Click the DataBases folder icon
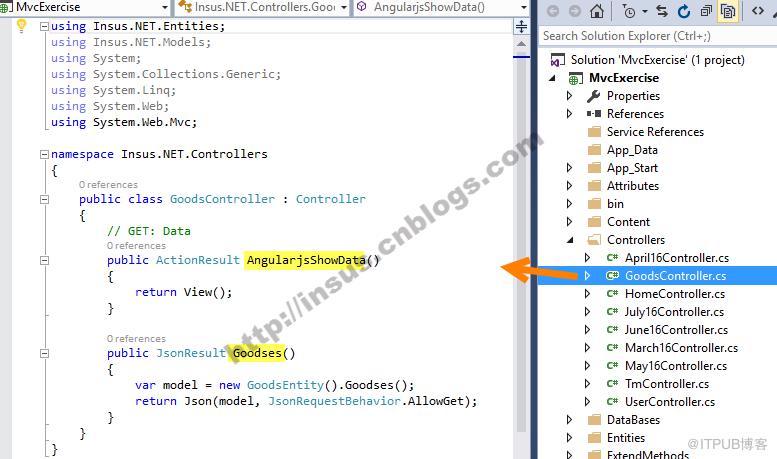The width and height of the screenshot is (777, 459). pos(594,420)
